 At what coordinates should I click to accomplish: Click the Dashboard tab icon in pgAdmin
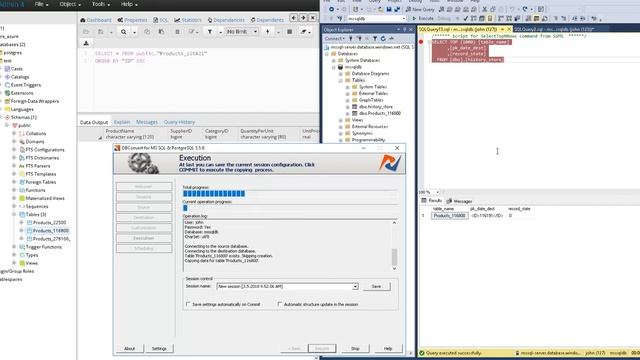83,20
